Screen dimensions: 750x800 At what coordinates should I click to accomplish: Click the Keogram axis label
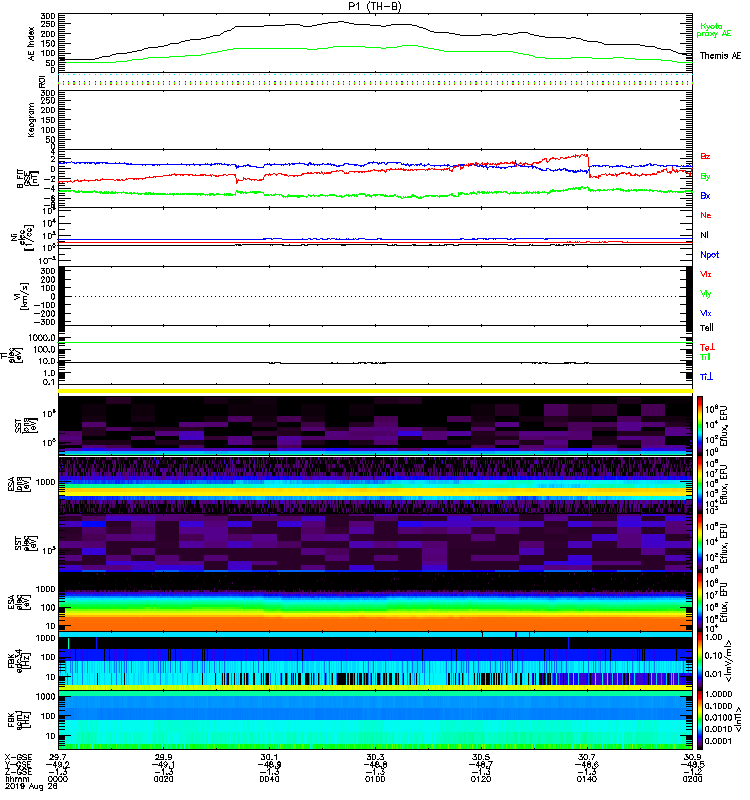click(32, 119)
